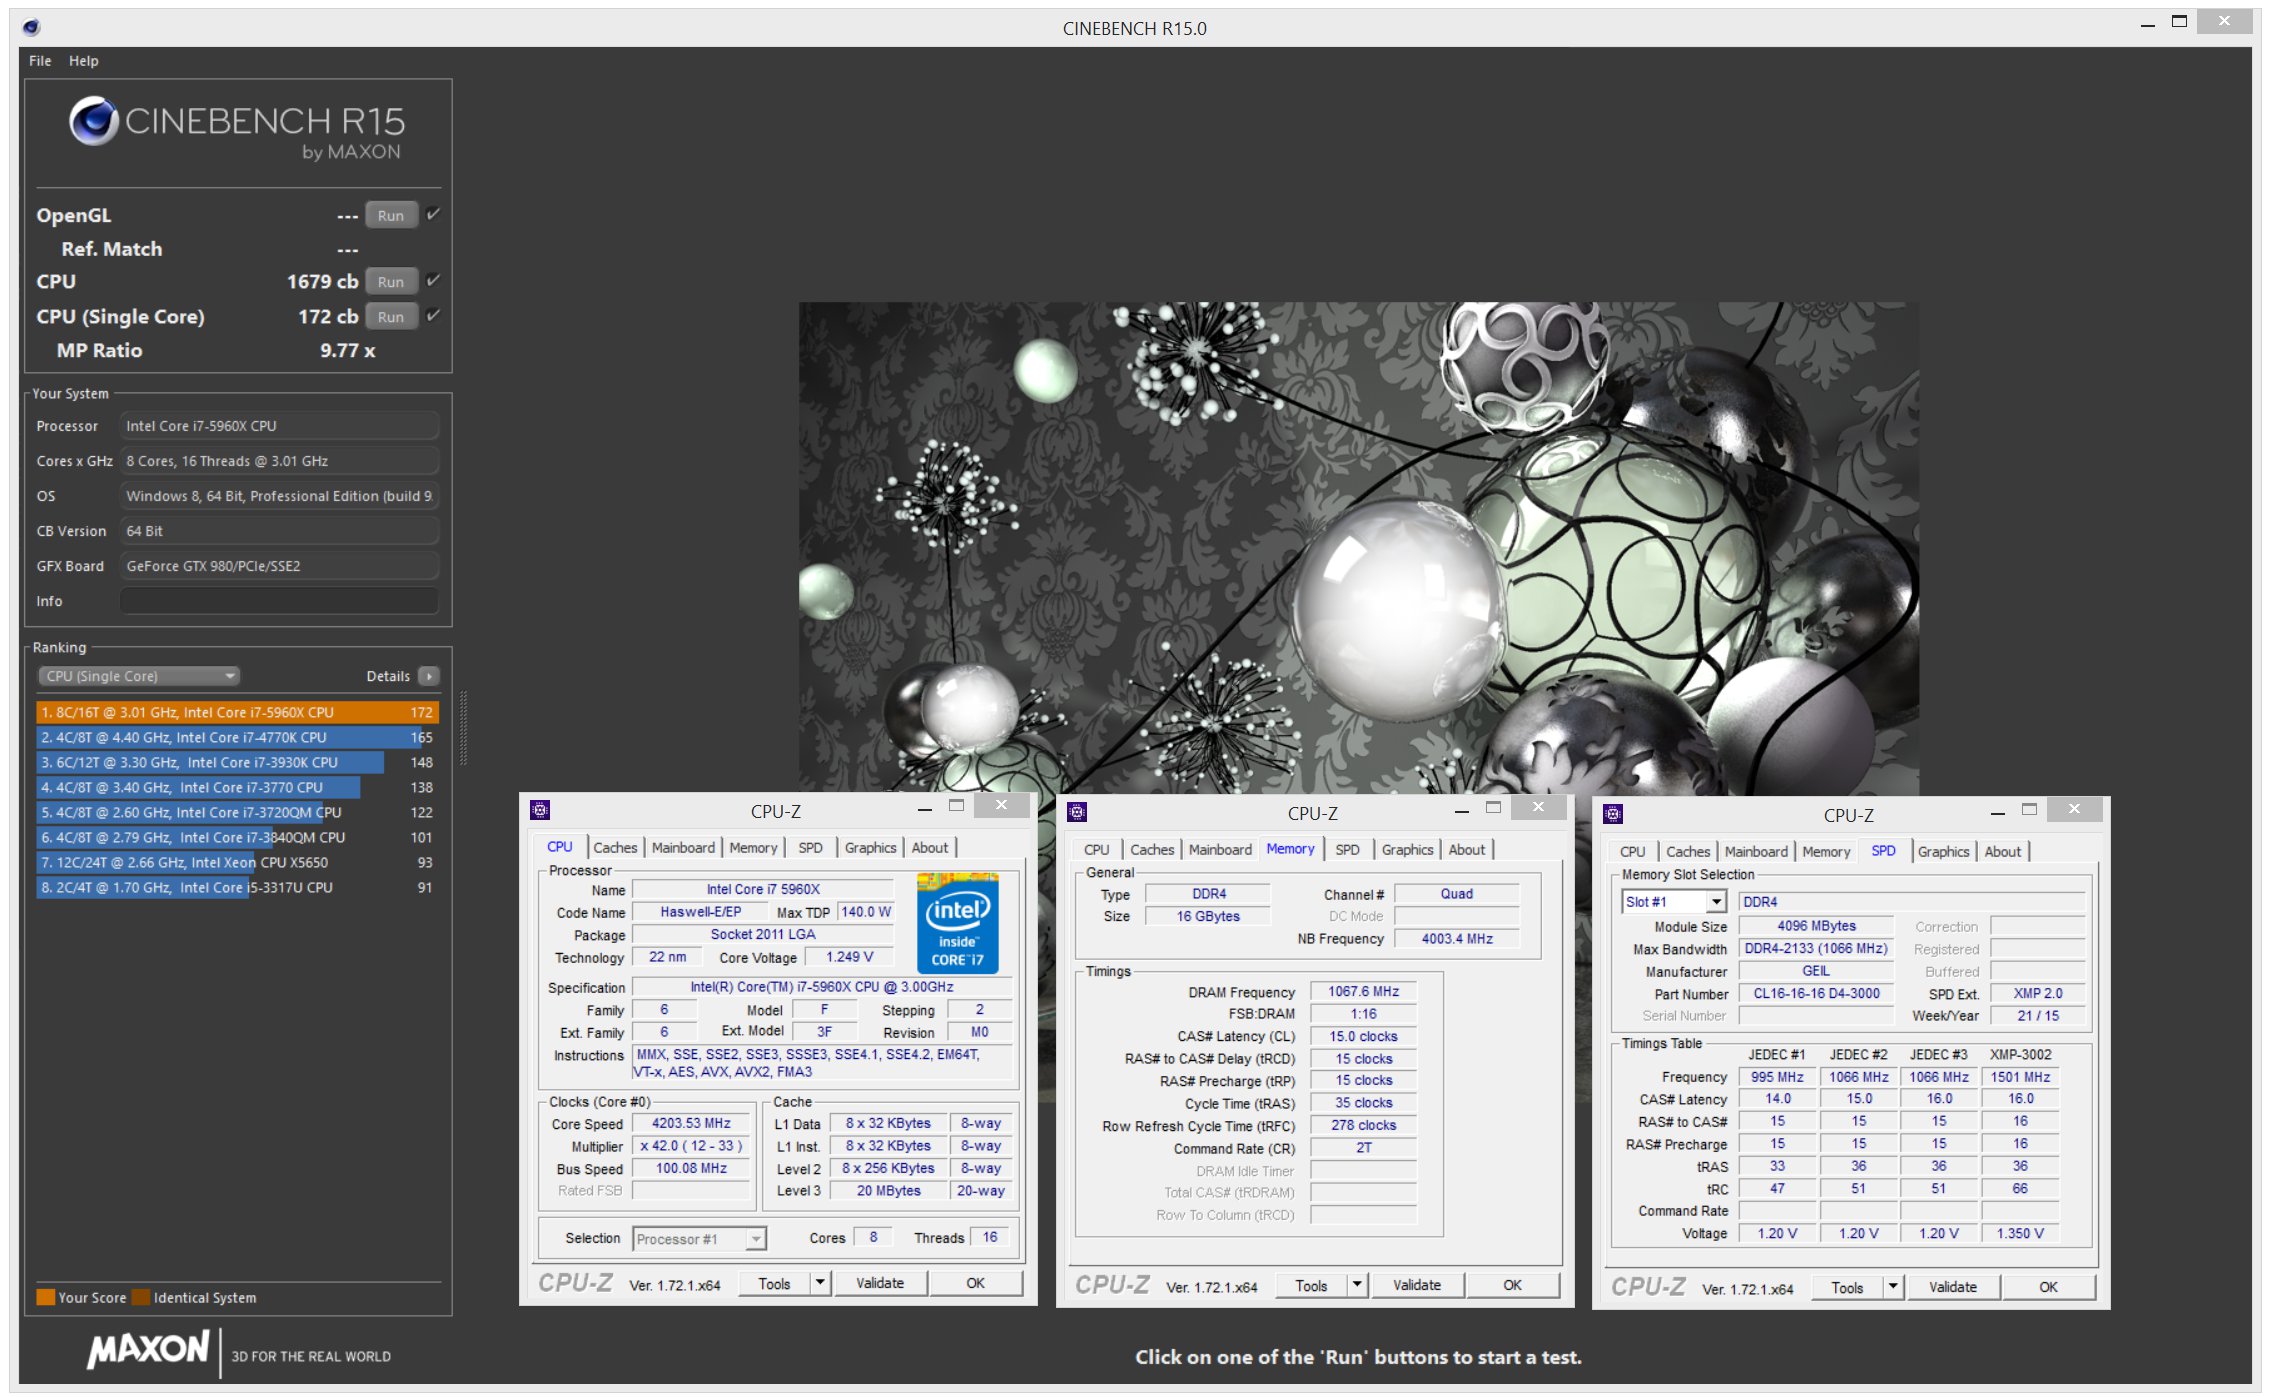Toggle the CPU (Single Core) test checkbox
The height and width of the screenshot is (1397, 2270).
tap(433, 315)
